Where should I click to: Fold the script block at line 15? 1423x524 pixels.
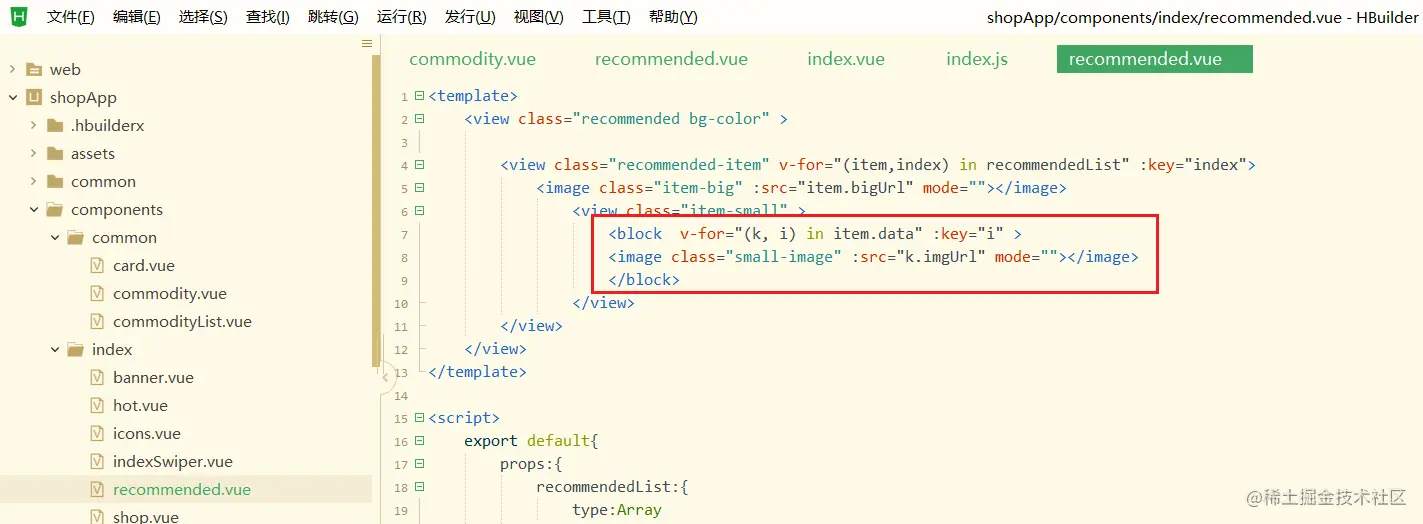click(420, 418)
